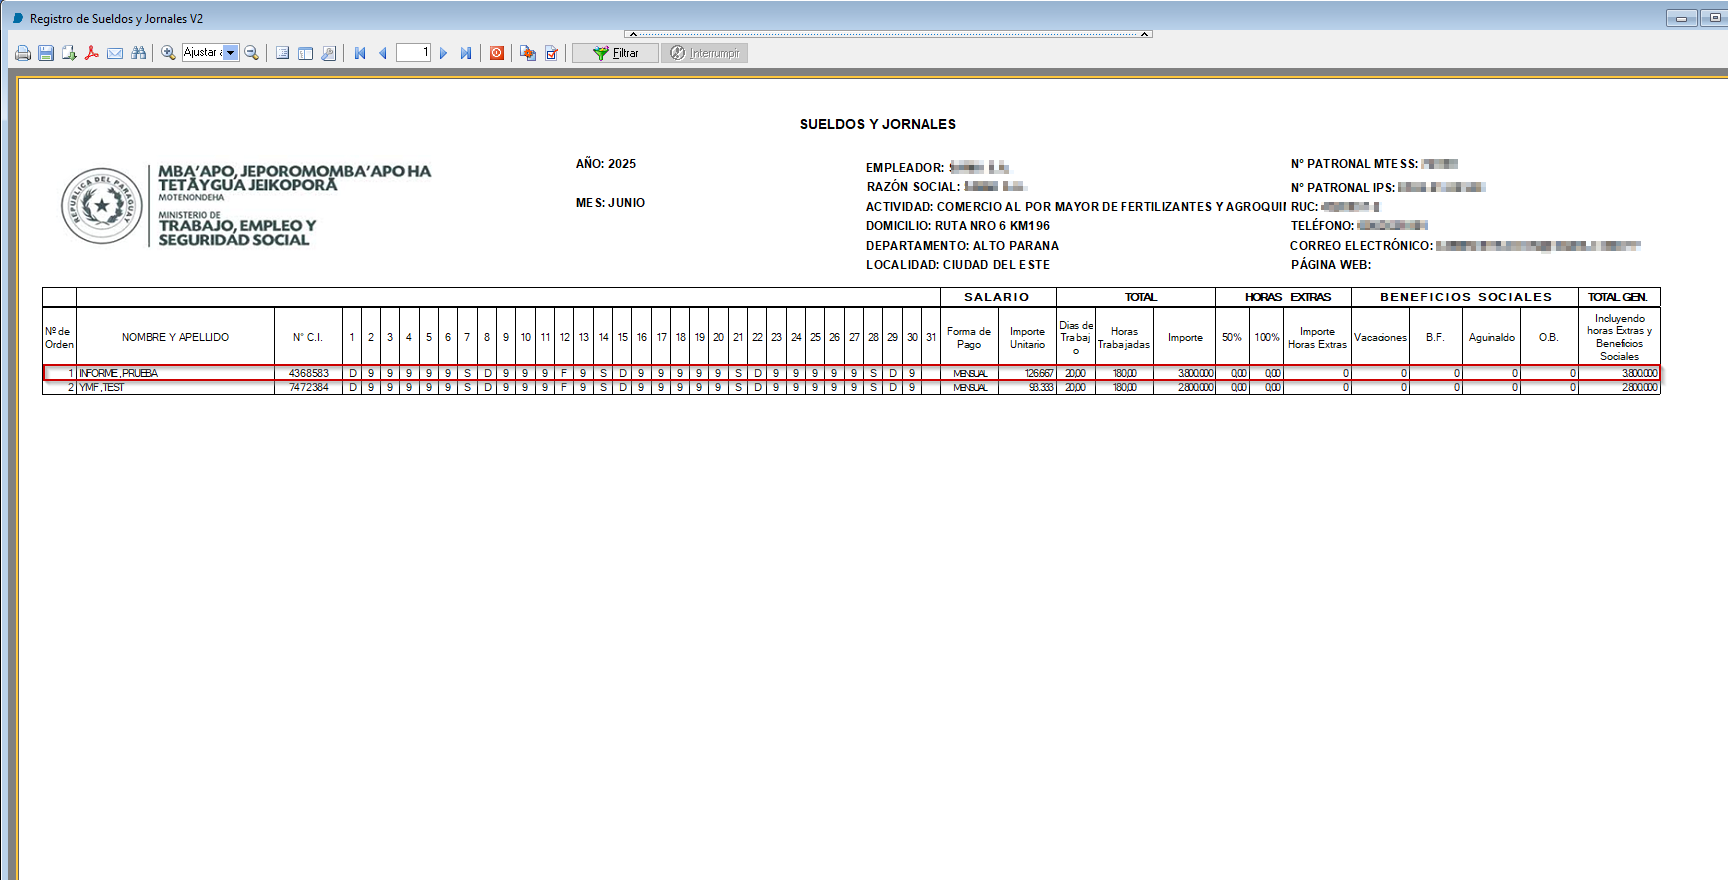Image resolution: width=1728 pixels, height=880 pixels.
Task: Go to first page
Action: pyautogui.click(x=360, y=53)
